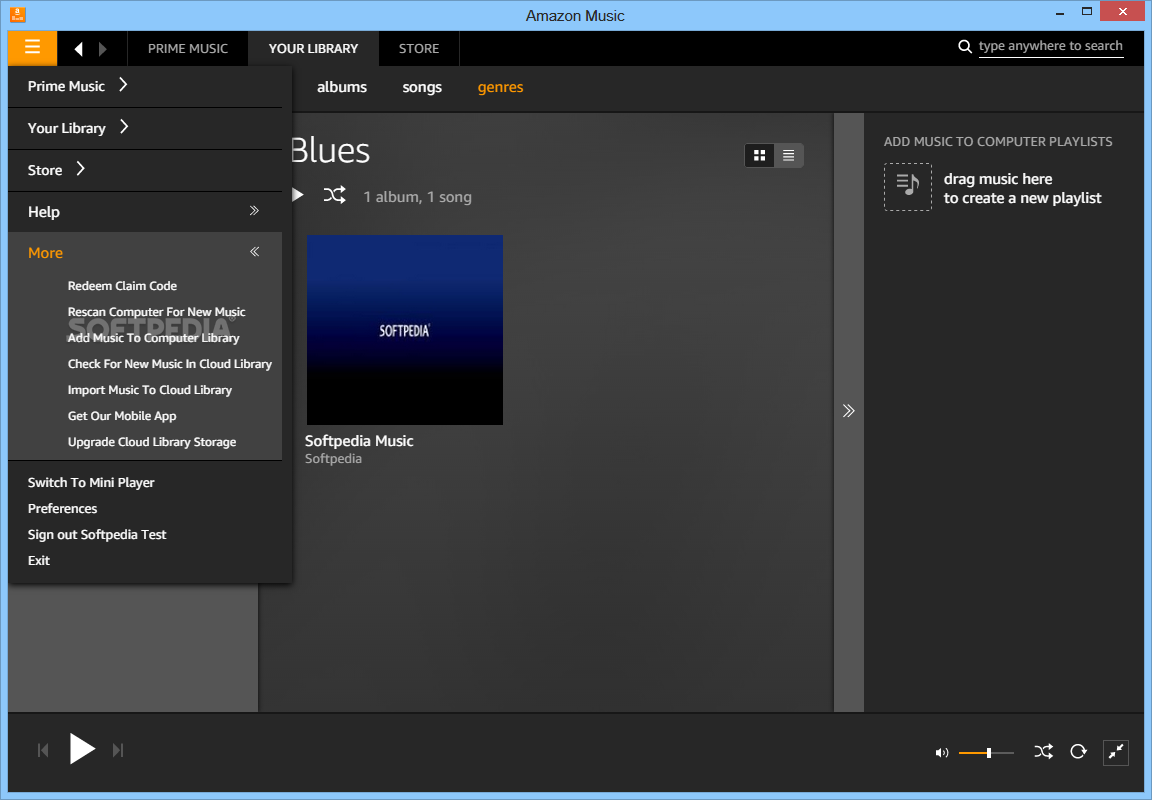This screenshot has height=800, width=1152.
Task: Select Rescan Computer For New Music
Action: (x=156, y=311)
